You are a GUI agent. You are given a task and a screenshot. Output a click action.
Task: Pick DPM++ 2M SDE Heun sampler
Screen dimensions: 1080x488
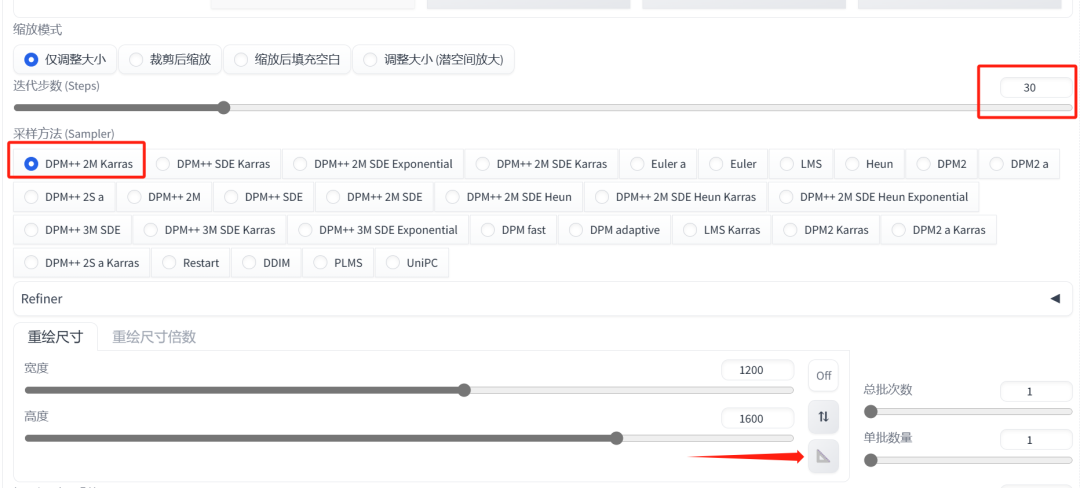(x=508, y=197)
